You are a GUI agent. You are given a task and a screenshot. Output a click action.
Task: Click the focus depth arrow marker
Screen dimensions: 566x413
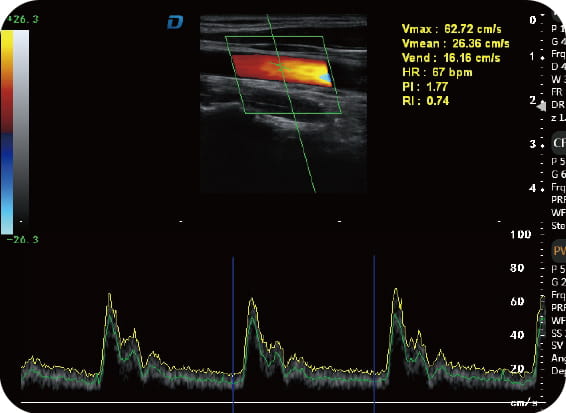coord(541,107)
